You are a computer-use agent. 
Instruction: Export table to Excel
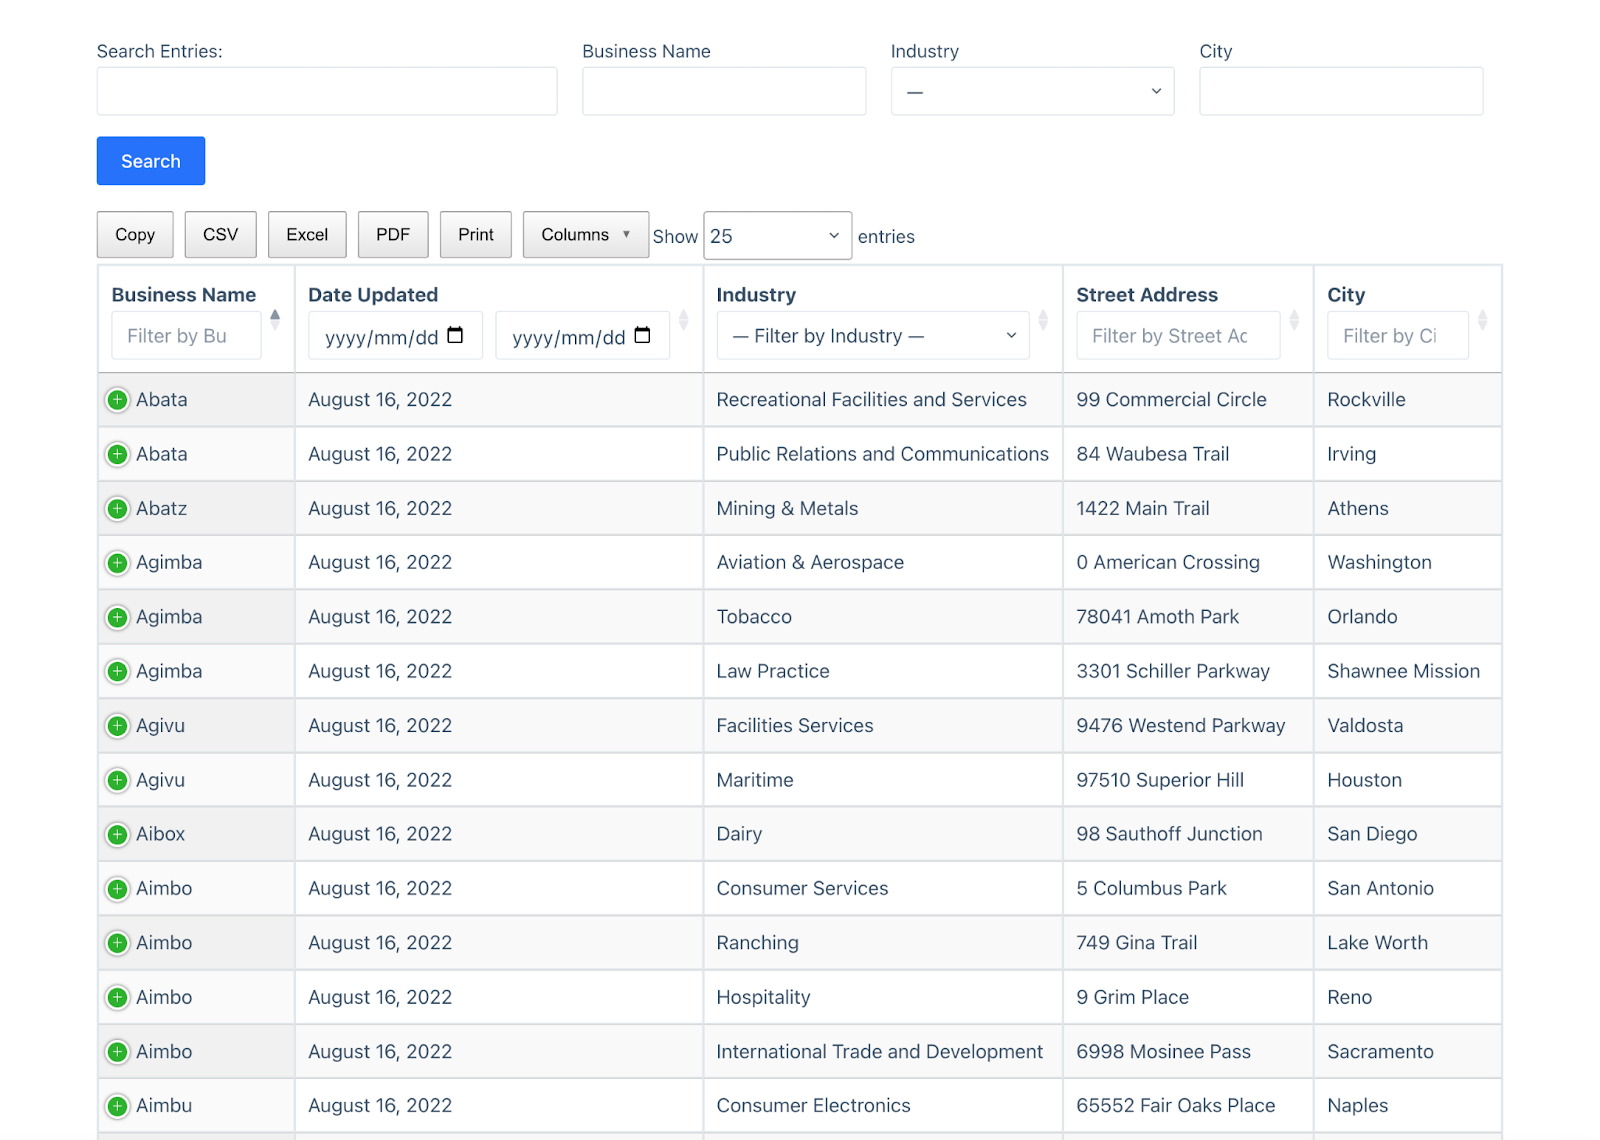[307, 235]
